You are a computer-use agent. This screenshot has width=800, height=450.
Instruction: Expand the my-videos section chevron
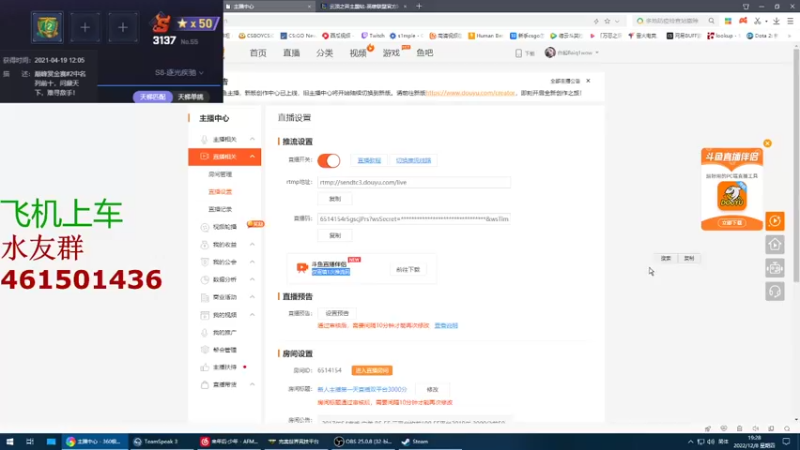[252, 315]
